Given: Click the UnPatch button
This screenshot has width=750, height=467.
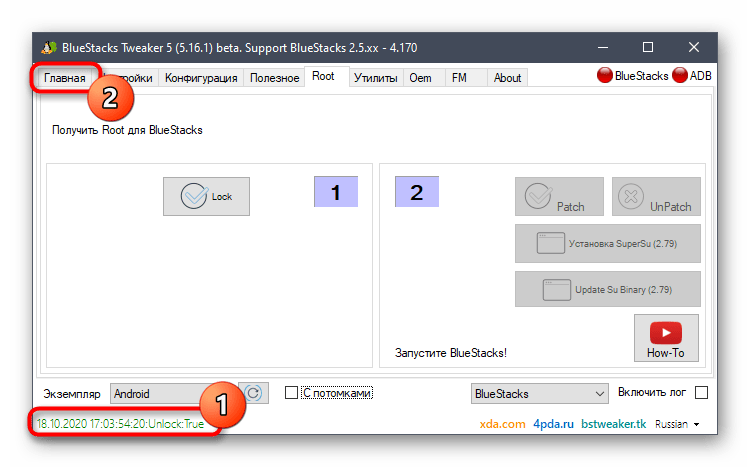Looking at the screenshot, I should click(x=656, y=197).
